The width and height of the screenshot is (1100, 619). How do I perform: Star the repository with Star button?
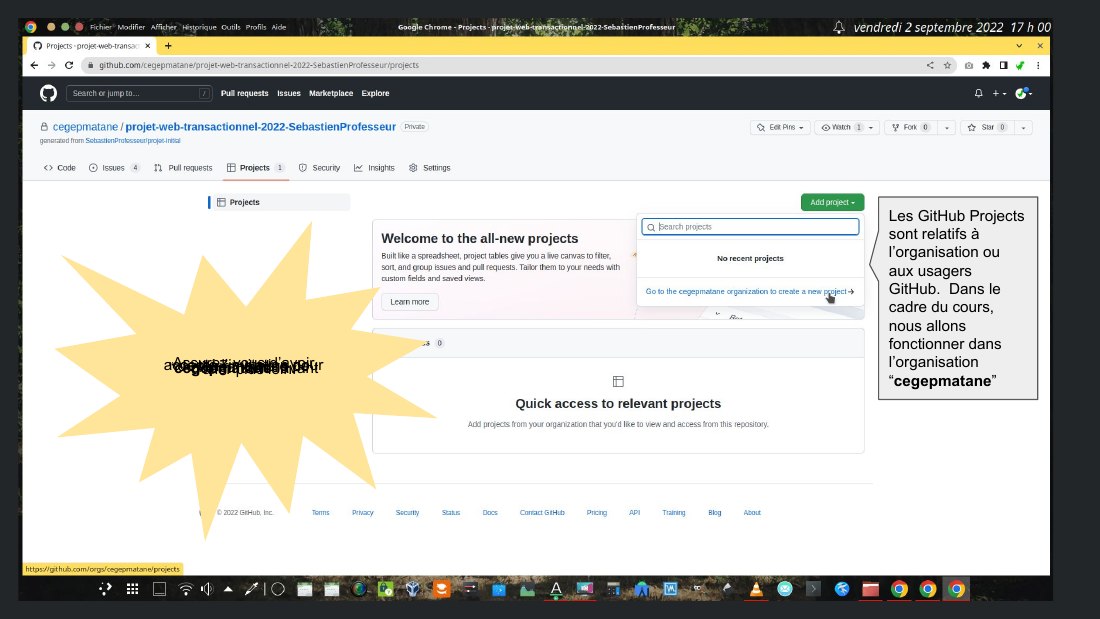point(987,127)
